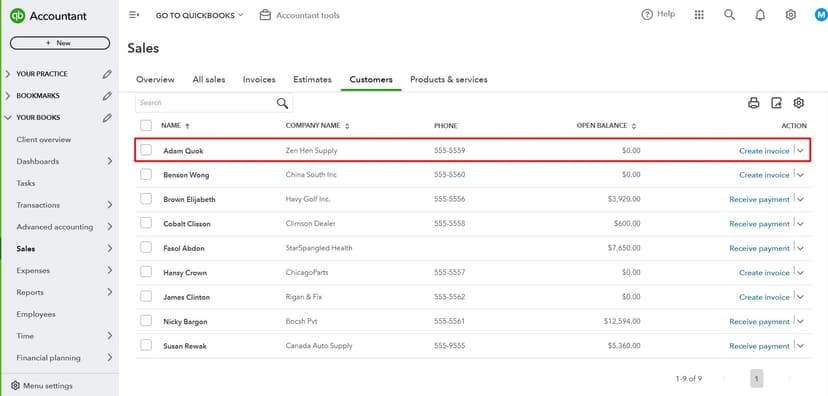Switch to the Invoices tab
This screenshot has width=828, height=396.
point(259,80)
